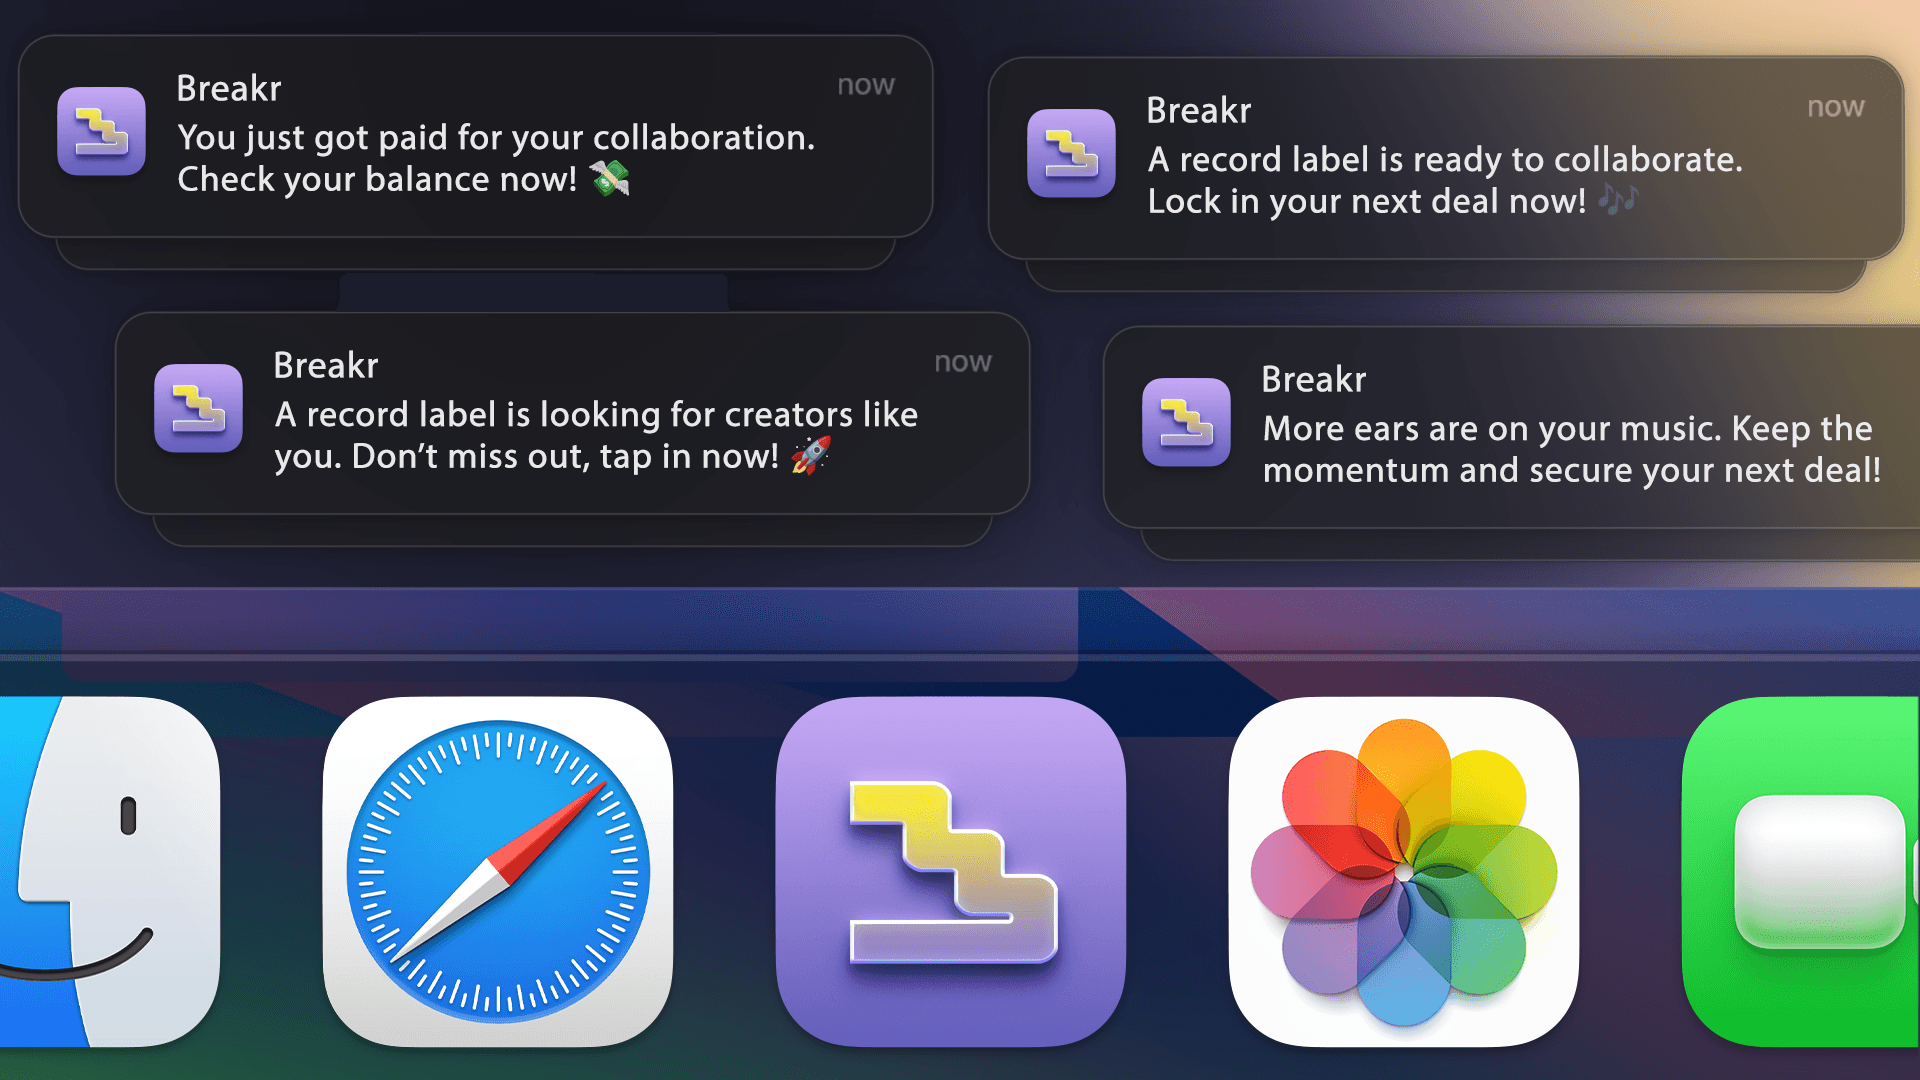Open 'Lock in your next deal' notification
This screenshot has height=1080, width=1920.
(1445, 180)
